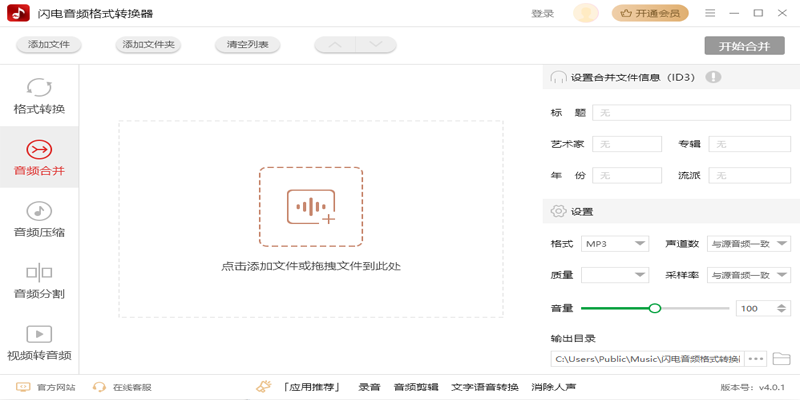This screenshot has height=400, width=800.
Task: Click the user avatar icon
Action: pyautogui.click(x=586, y=13)
